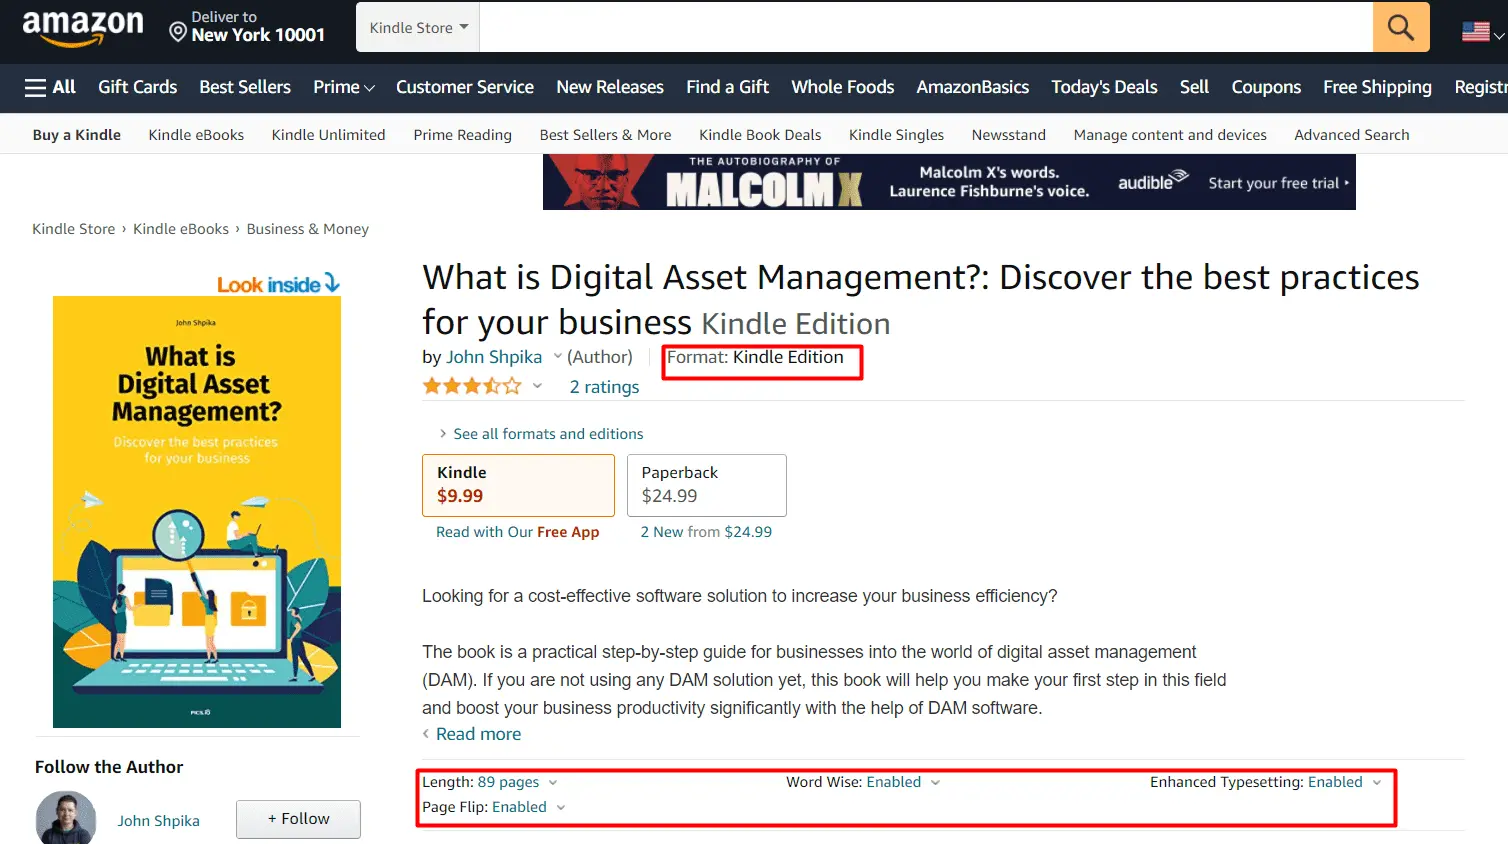The width and height of the screenshot is (1508, 844).
Task: Open Prime Reading tab
Action: (462, 135)
